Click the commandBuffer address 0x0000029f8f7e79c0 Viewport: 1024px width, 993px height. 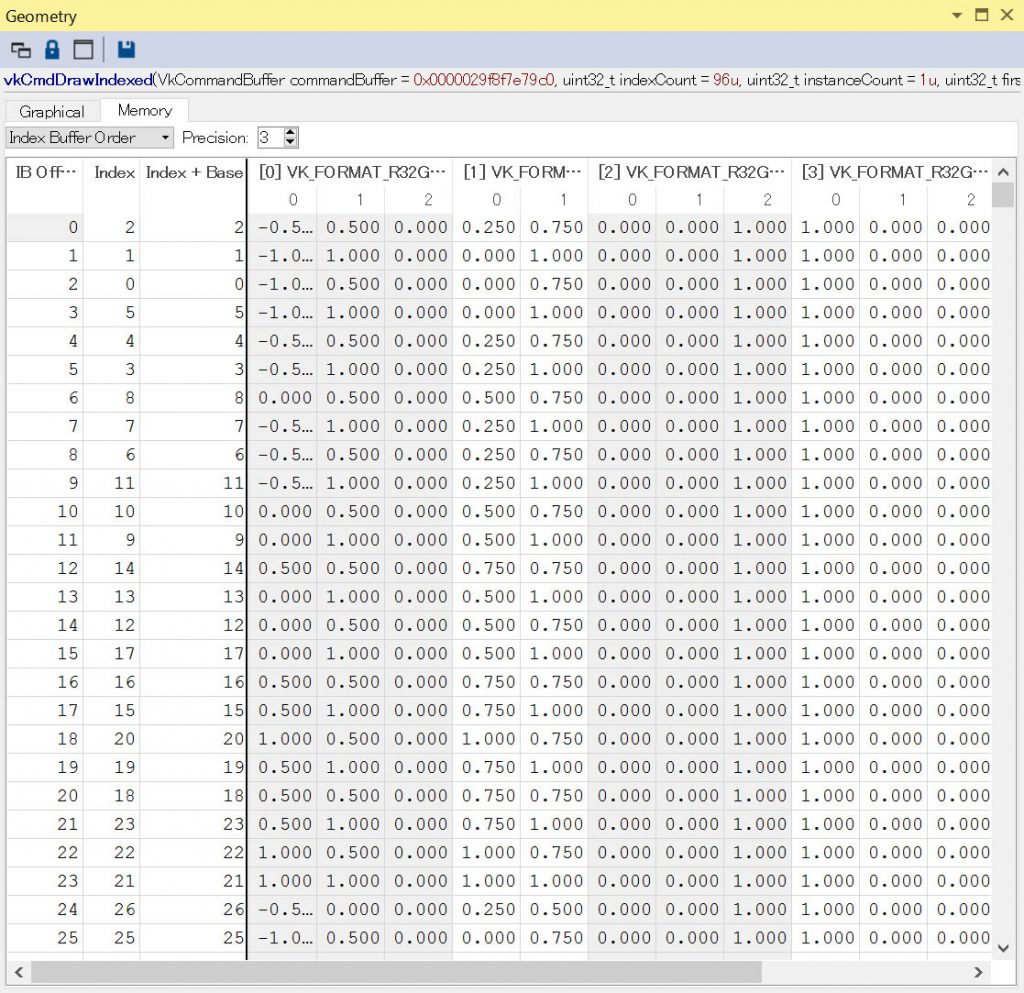[x=484, y=80]
